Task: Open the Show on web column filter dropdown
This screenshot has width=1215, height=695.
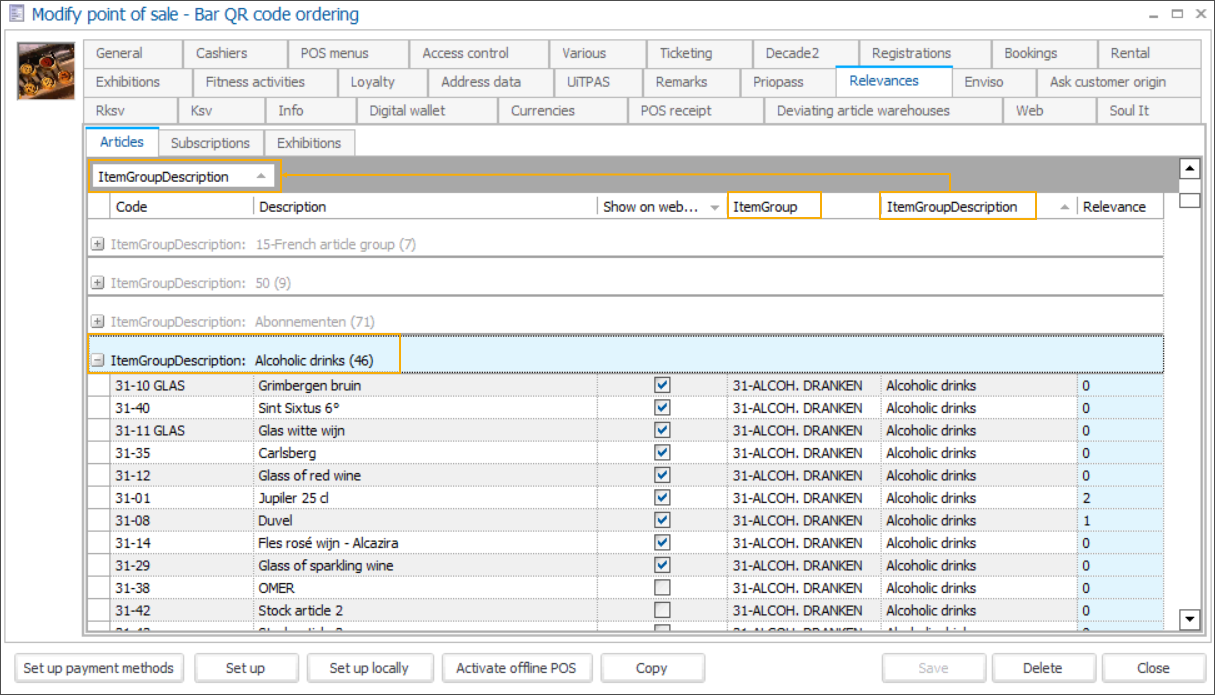Action: coord(714,207)
